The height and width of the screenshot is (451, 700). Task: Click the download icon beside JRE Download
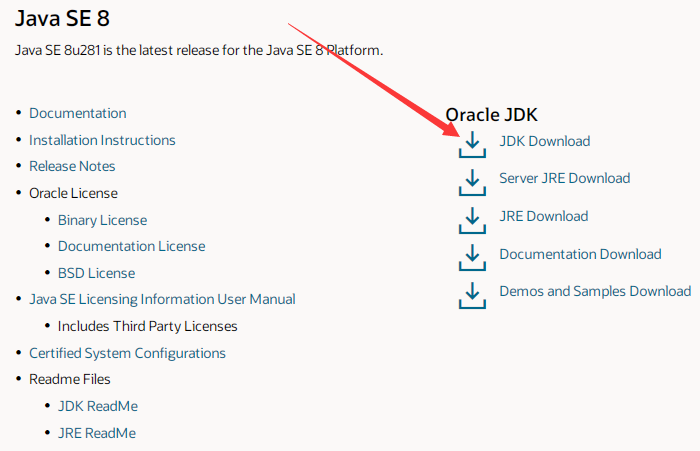471,219
